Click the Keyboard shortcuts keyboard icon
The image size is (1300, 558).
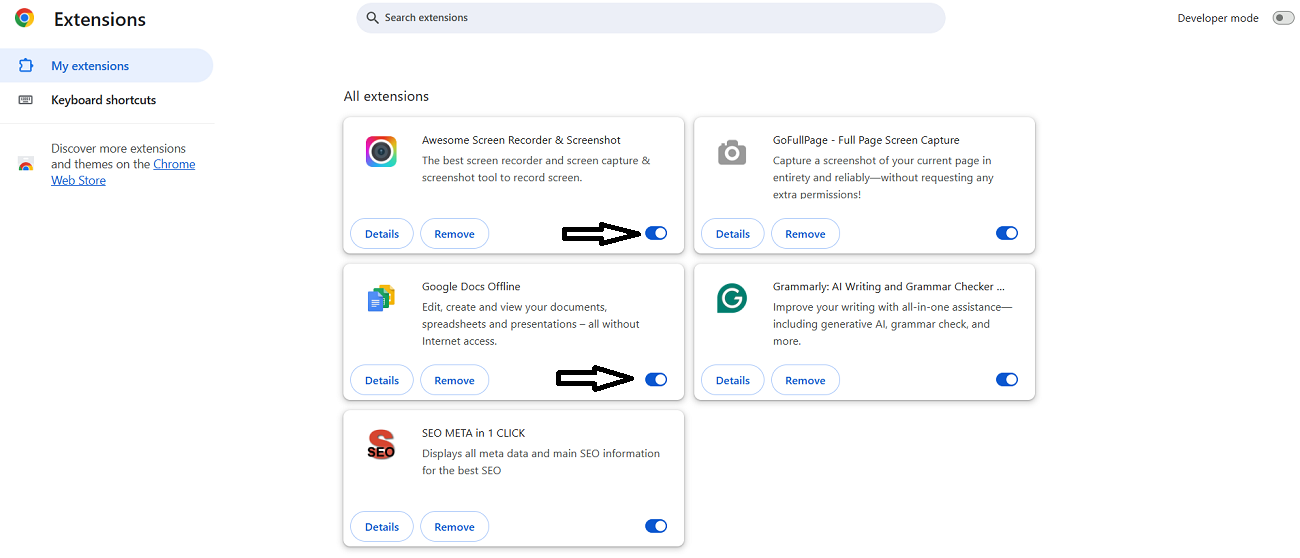(x=27, y=100)
